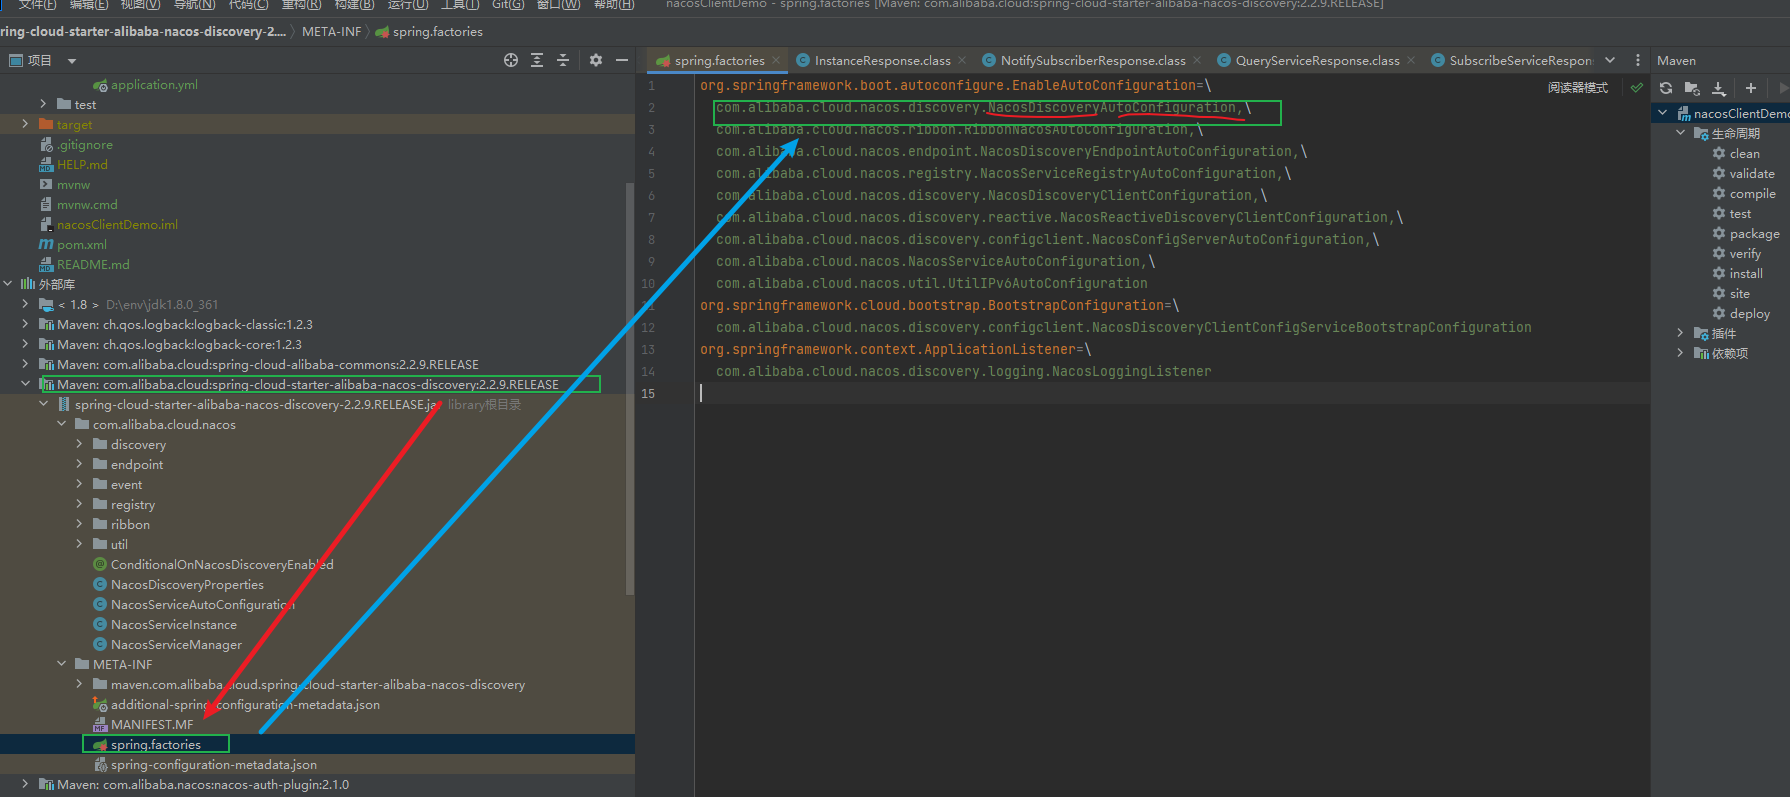The height and width of the screenshot is (797, 1790).
Task: Click META-INF in the breadcrumb path
Action: point(331,32)
